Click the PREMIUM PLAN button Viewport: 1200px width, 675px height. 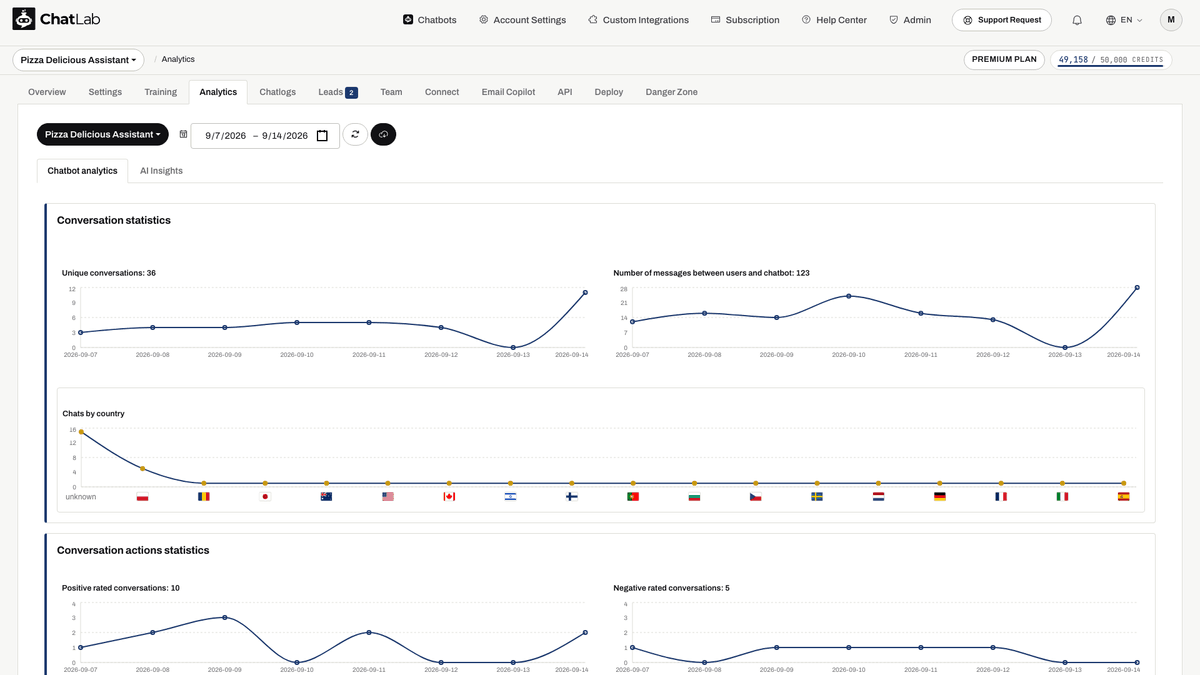tap(1004, 60)
